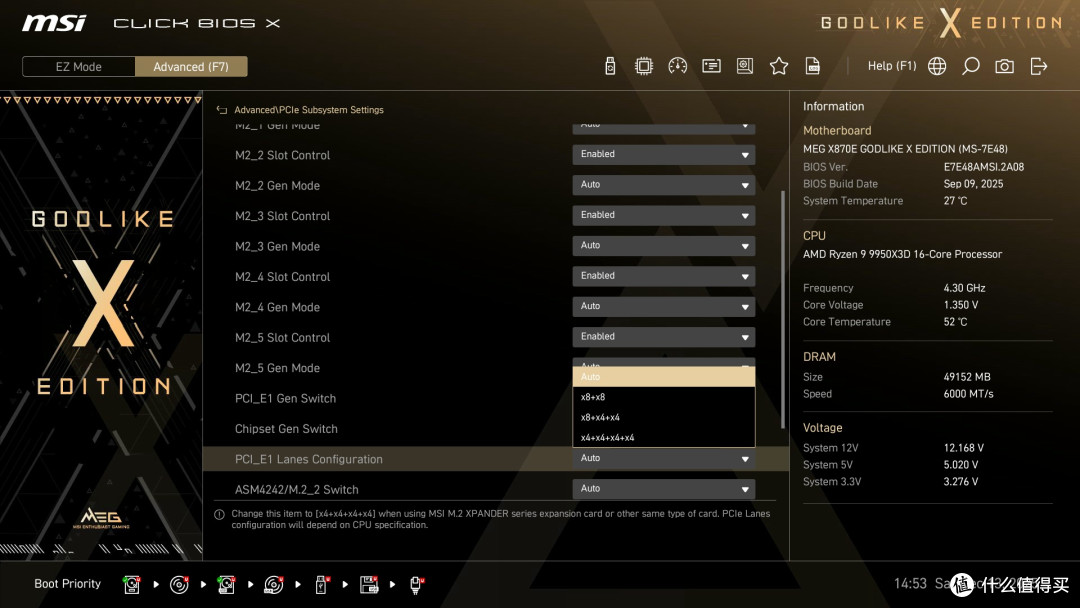Open the memory profile card icon
Viewport: 1080px width, 608px height.
tap(711, 66)
